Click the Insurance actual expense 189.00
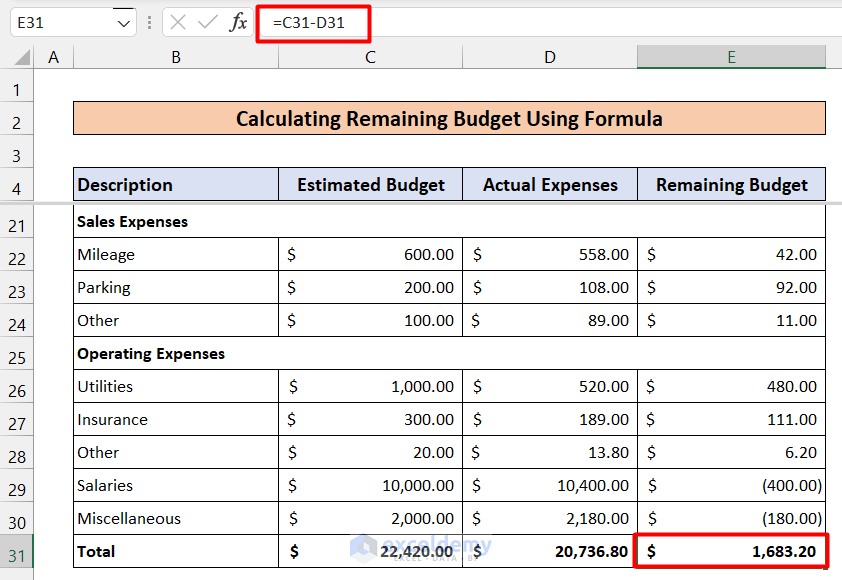Viewport: 842px width, 580px height. [x=549, y=419]
